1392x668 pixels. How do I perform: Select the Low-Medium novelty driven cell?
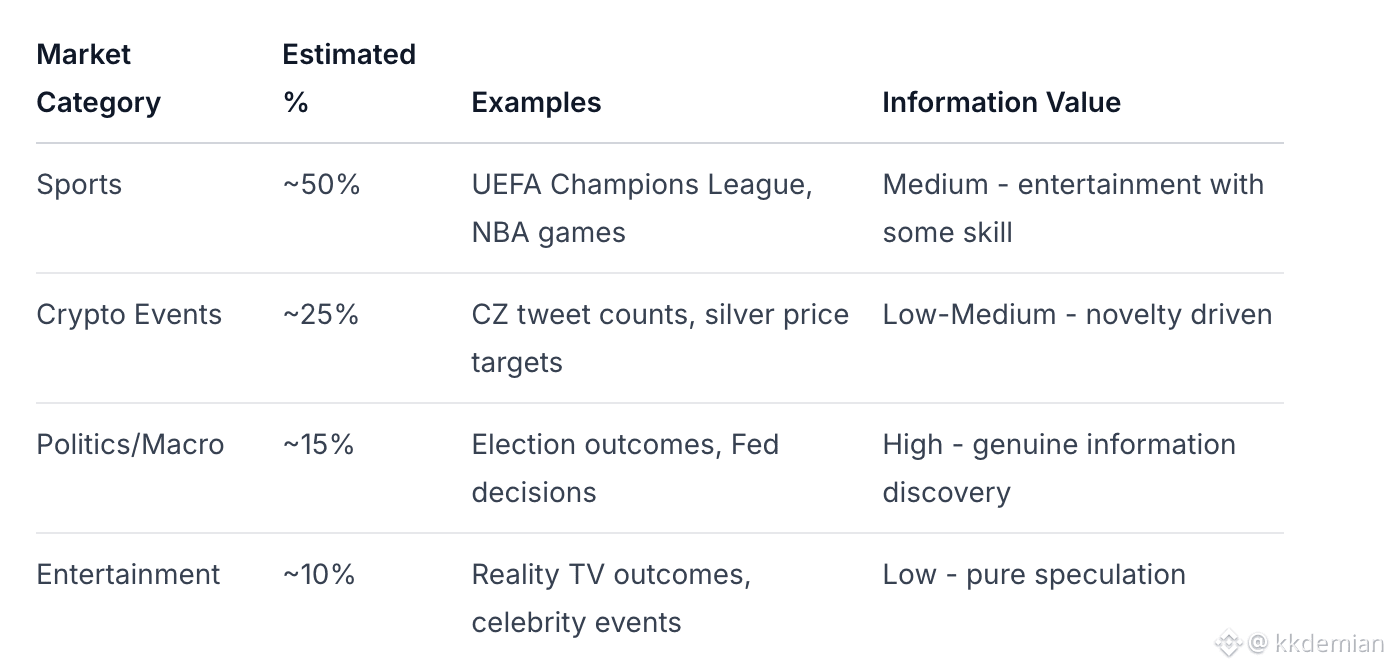tap(1077, 314)
